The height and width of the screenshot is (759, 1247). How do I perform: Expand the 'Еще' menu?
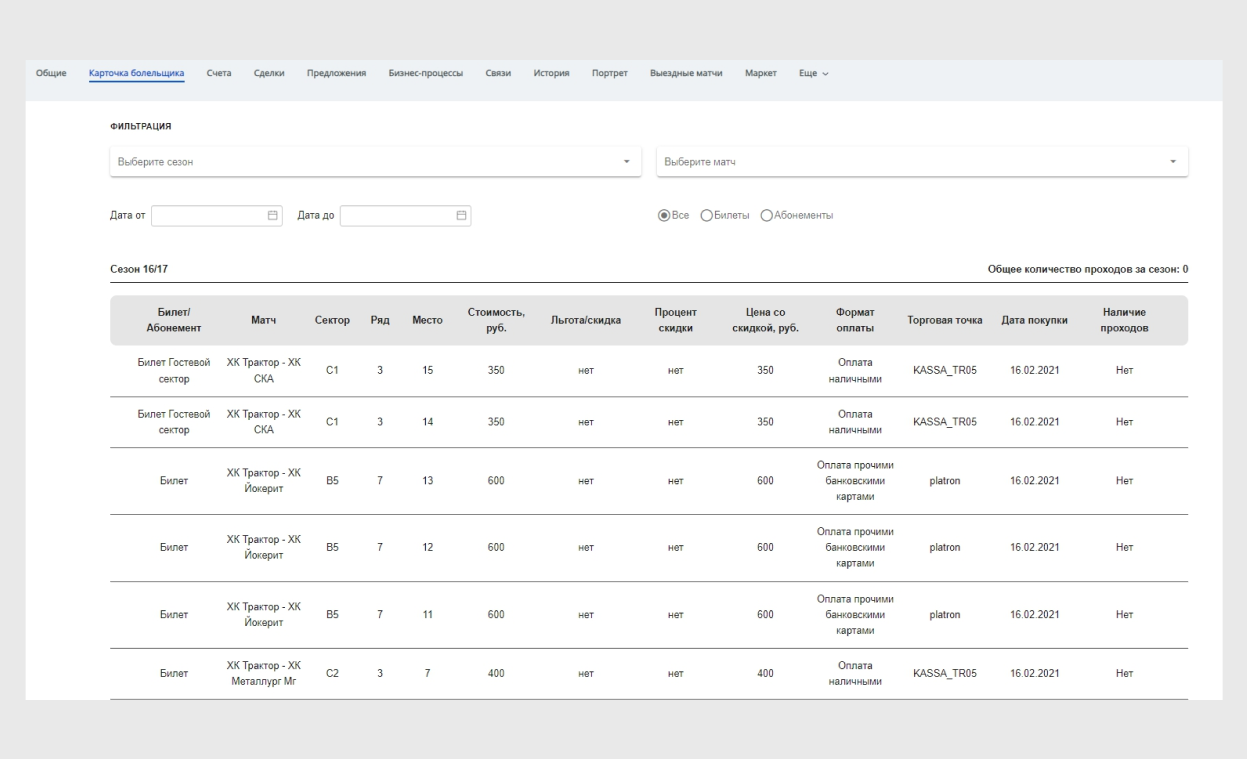tap(813, 74)
